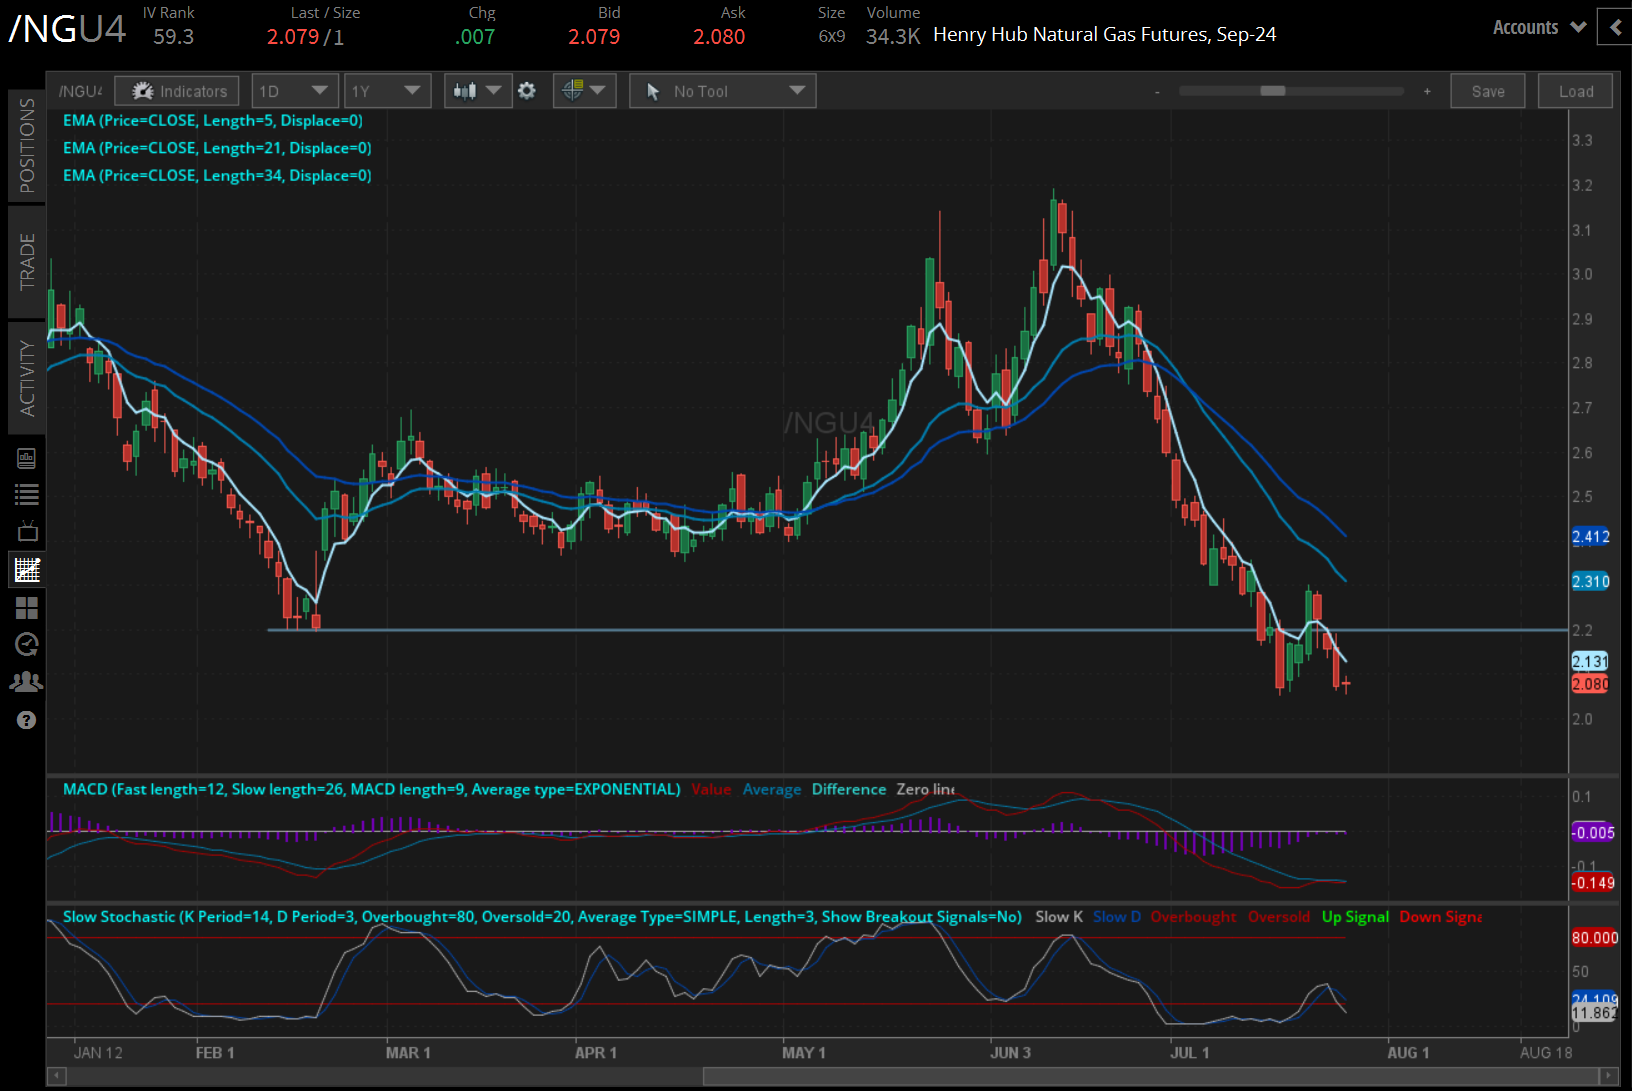Viewport: 1632px width, 1091px height.
Task: Select the grid dashboard icon in sidebar
Action: (x=26, y=608)
